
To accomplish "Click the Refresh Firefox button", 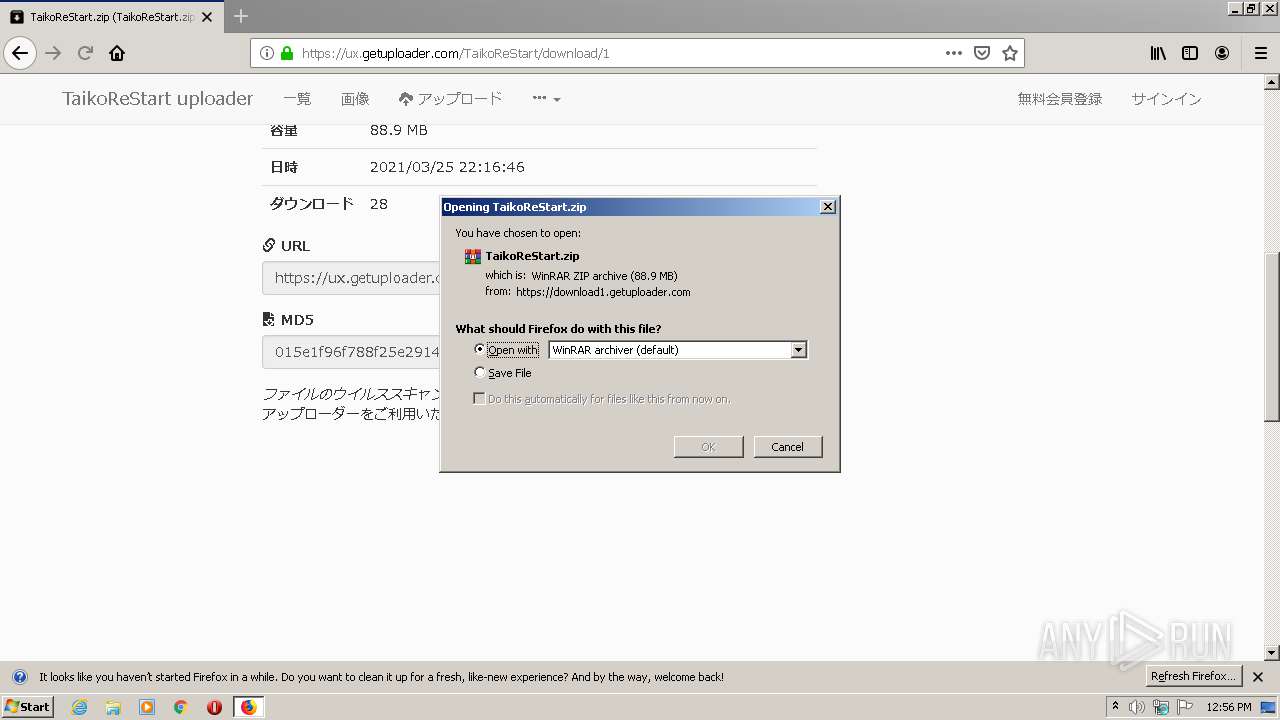I will (1193, 677).
